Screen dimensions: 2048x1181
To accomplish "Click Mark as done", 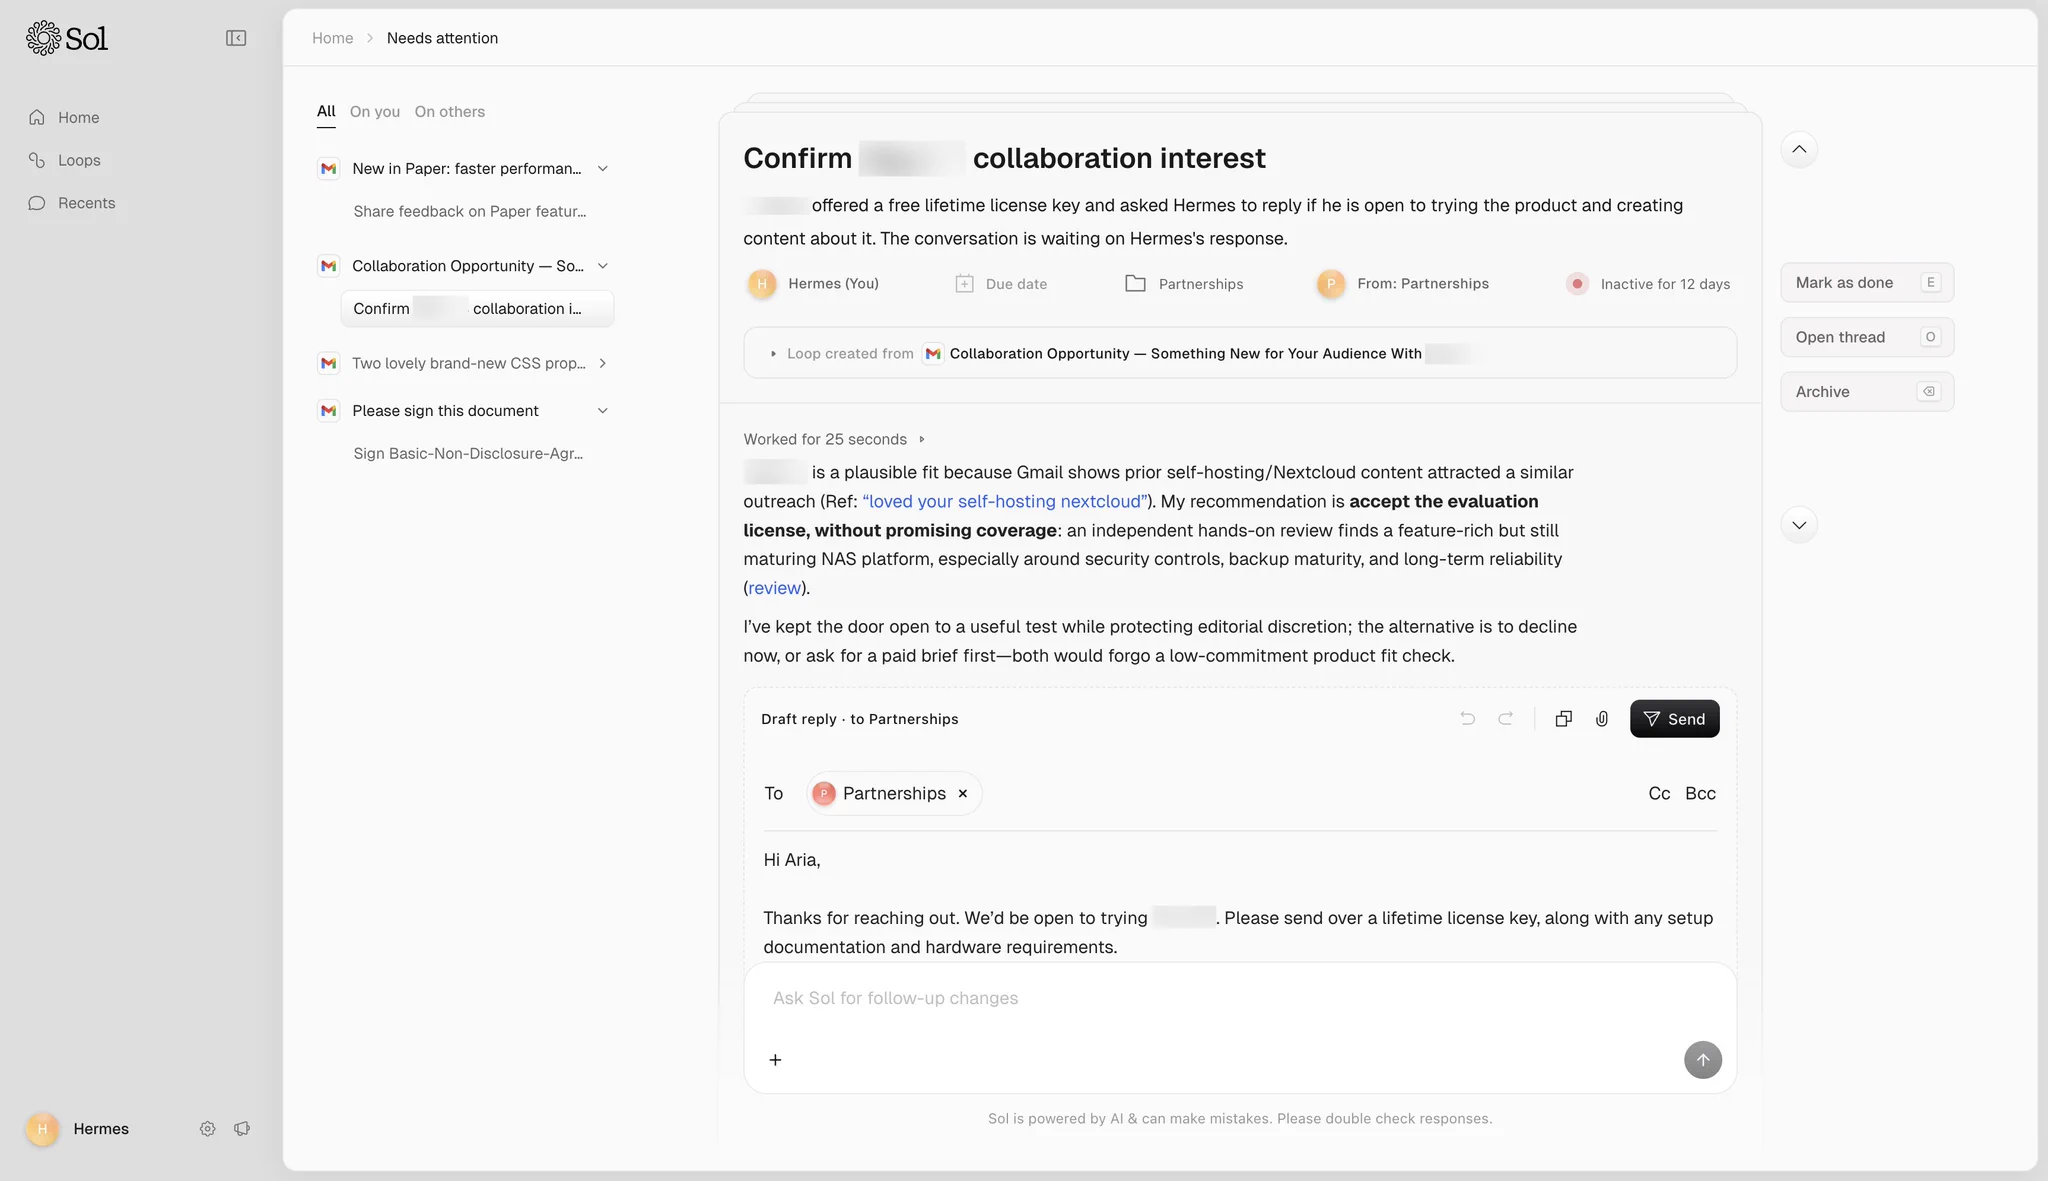I will tap(1866, 282).
